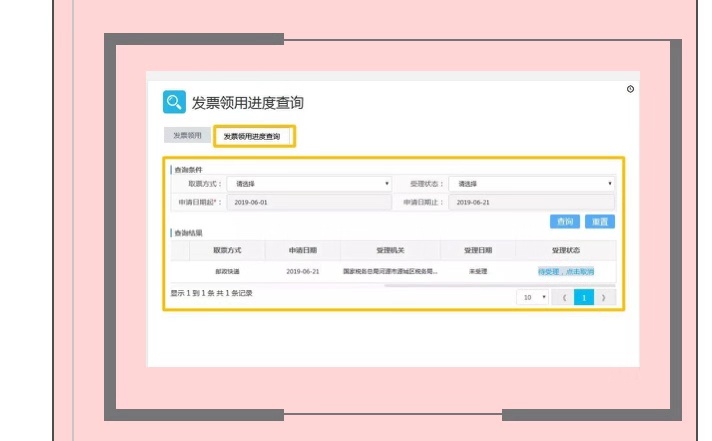The image size is (712, 441).
Task: Click the 申请日期止 date field
Action: [x=532, y=202]
